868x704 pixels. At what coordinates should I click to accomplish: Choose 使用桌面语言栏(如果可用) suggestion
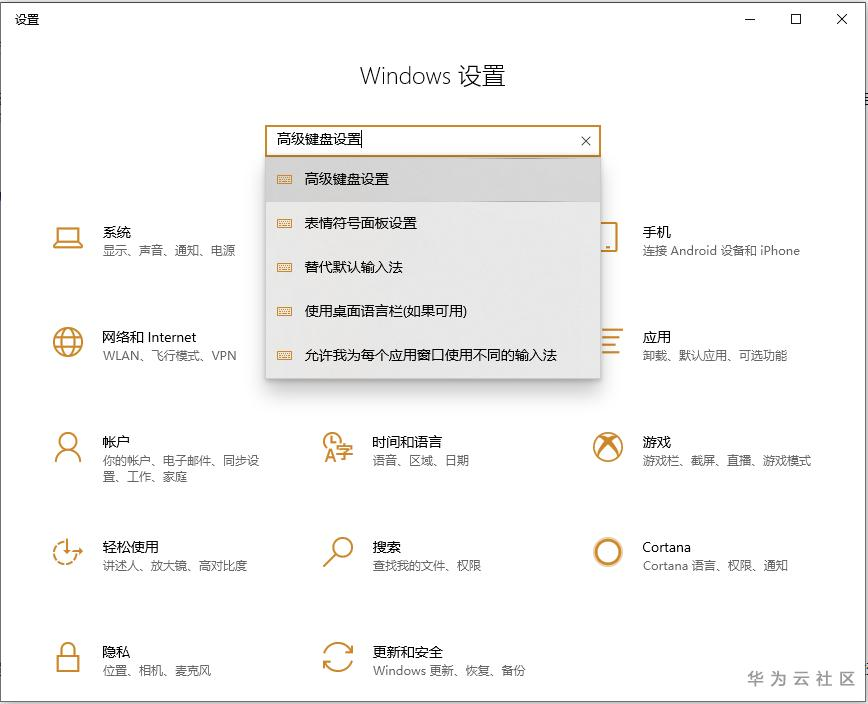click(433, 311)
